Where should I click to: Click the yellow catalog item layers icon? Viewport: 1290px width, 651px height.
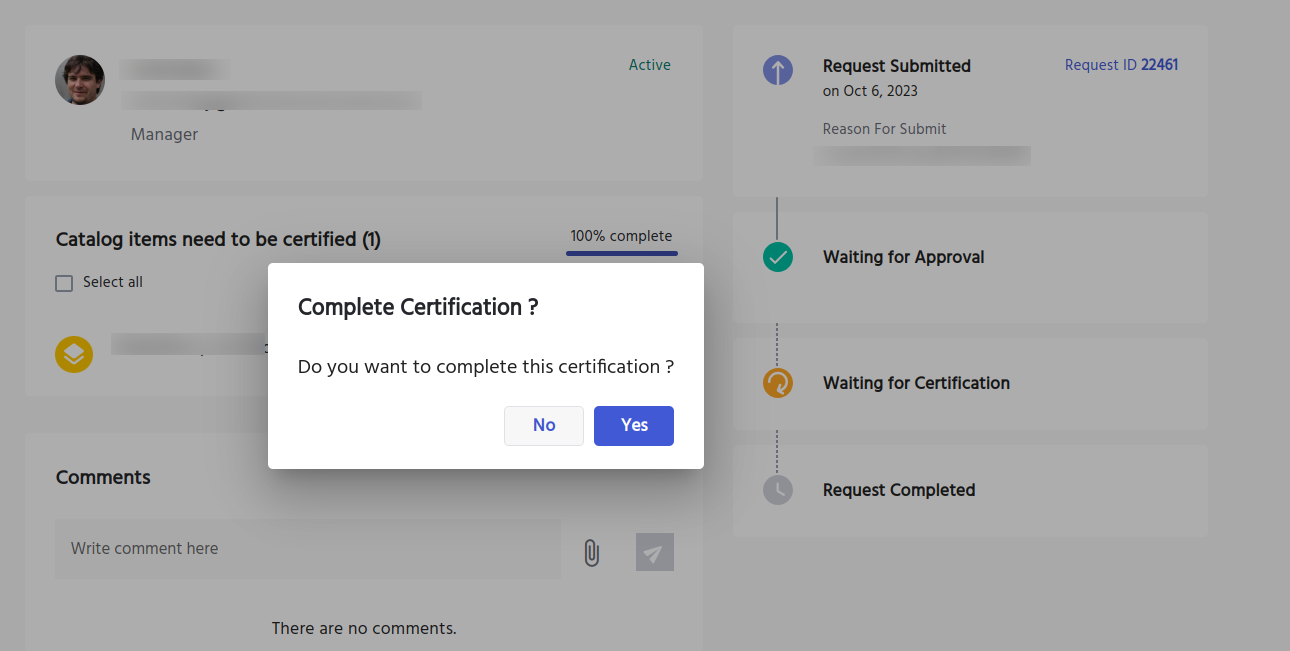[74, 354]
